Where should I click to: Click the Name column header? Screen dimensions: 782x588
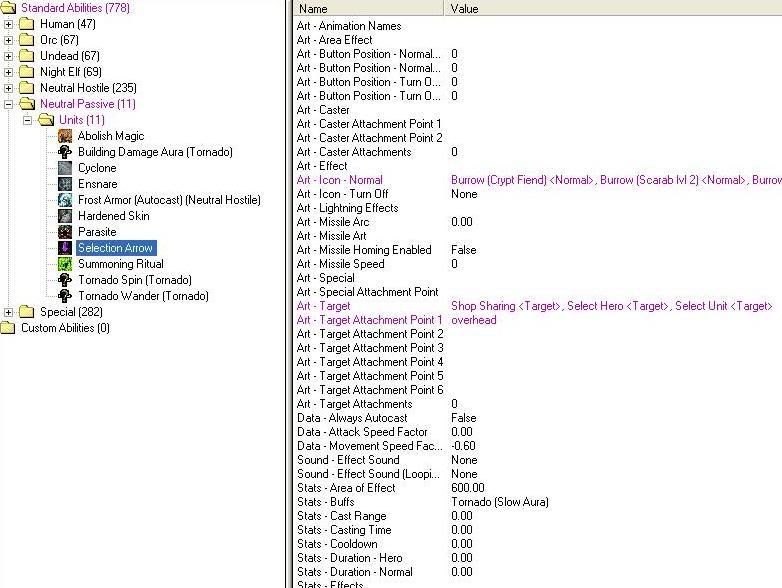tap(369, 8)
